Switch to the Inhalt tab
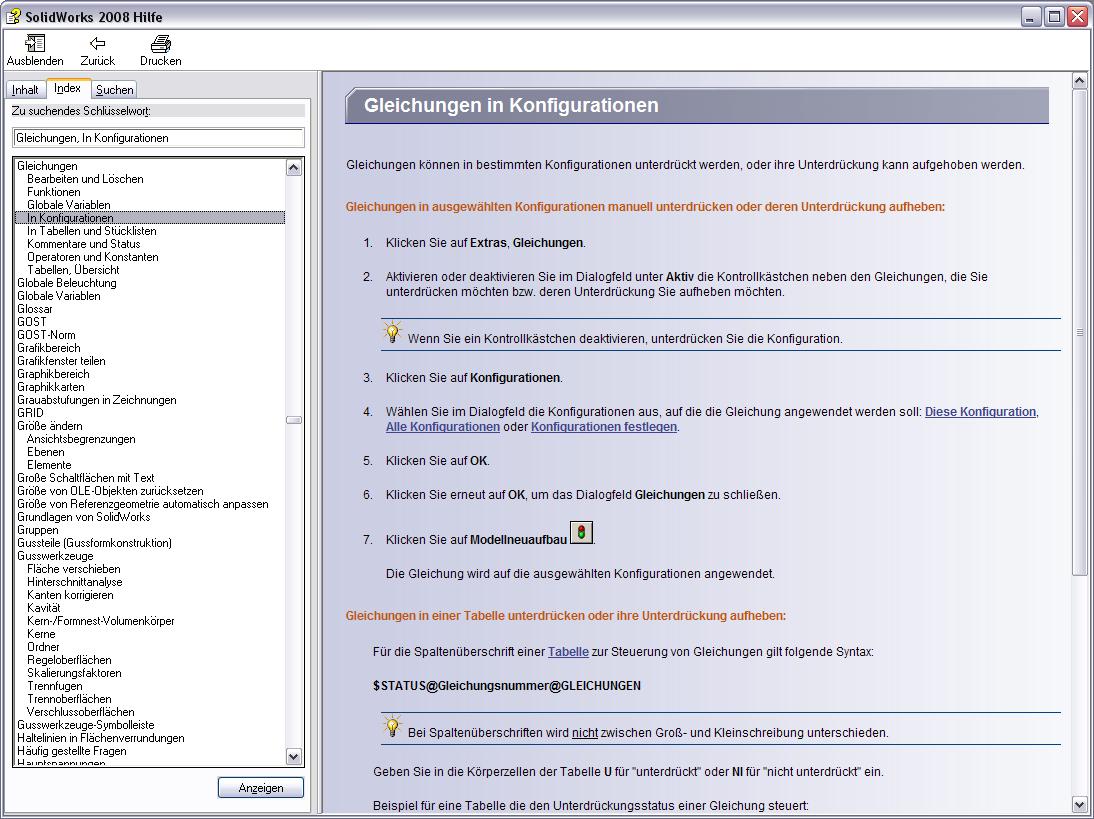Screen dimensions: 1094x819 pyautogui.click(x=25, y=90)
